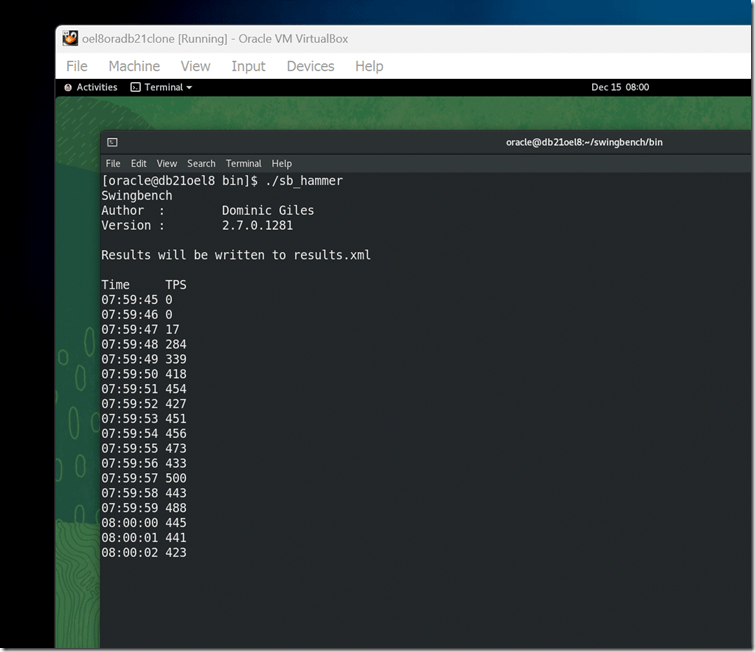Open VirtualBox File menu
The image size is (755, 652).
(76, 66)
